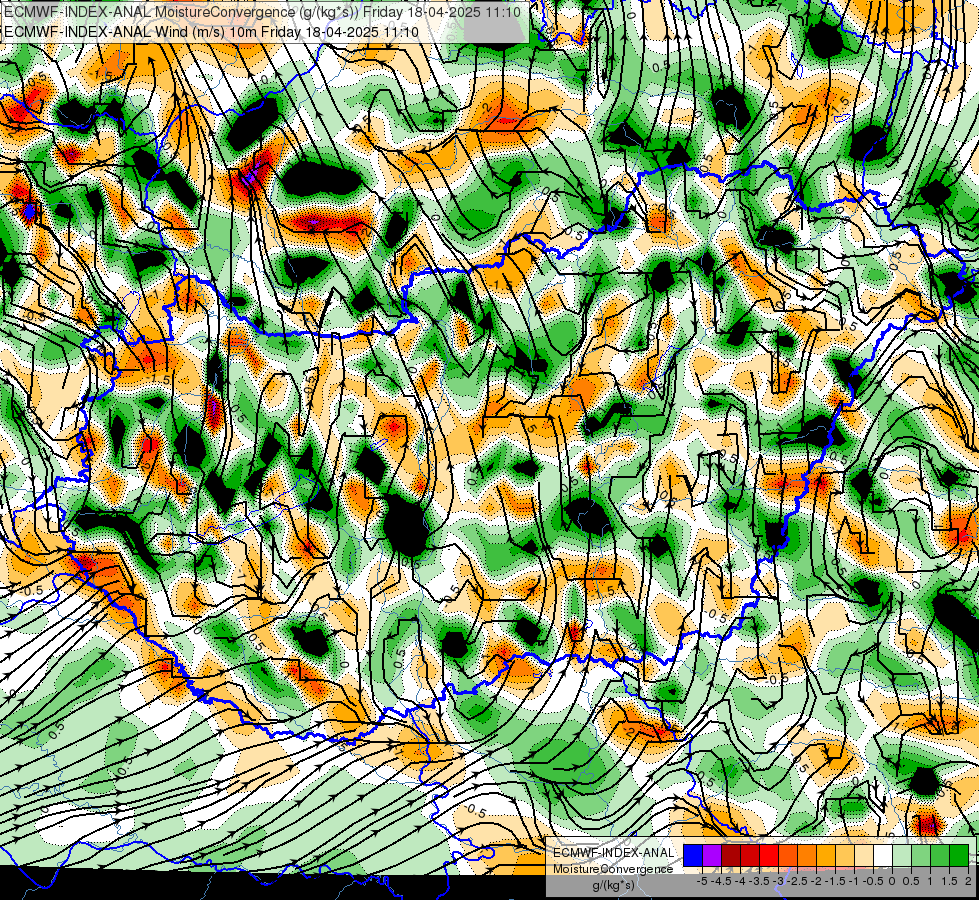Click the MoistureConvergence title line at the top
979x900 pixels.
tap(263, 11)
